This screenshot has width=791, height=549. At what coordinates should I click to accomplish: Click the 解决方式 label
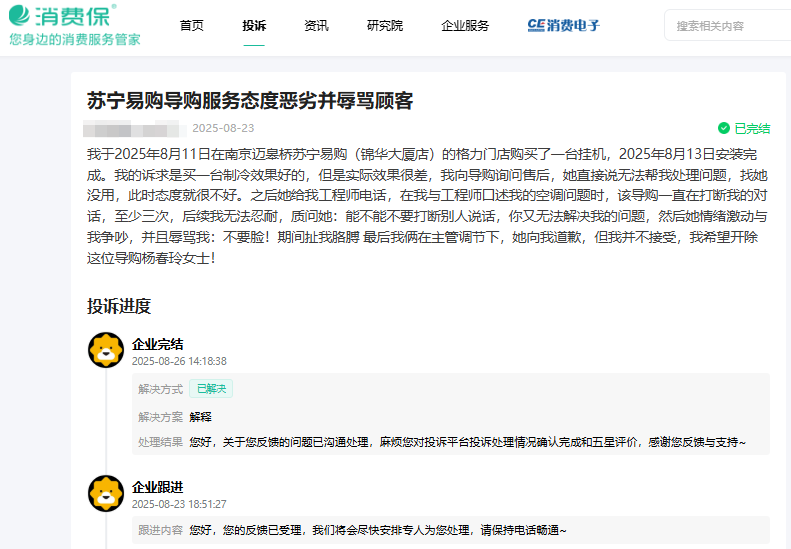pos(160,389)
